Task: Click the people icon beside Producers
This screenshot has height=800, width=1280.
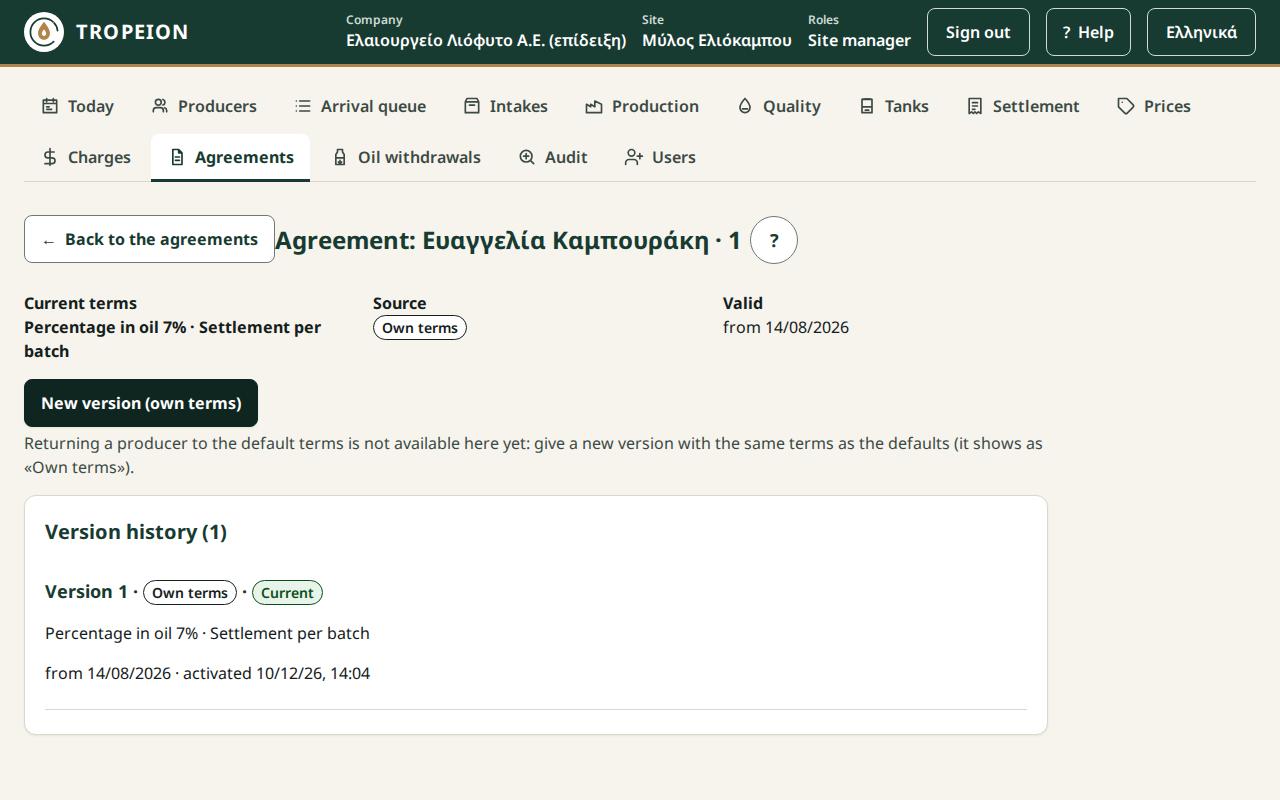Action: click(160, 106)
